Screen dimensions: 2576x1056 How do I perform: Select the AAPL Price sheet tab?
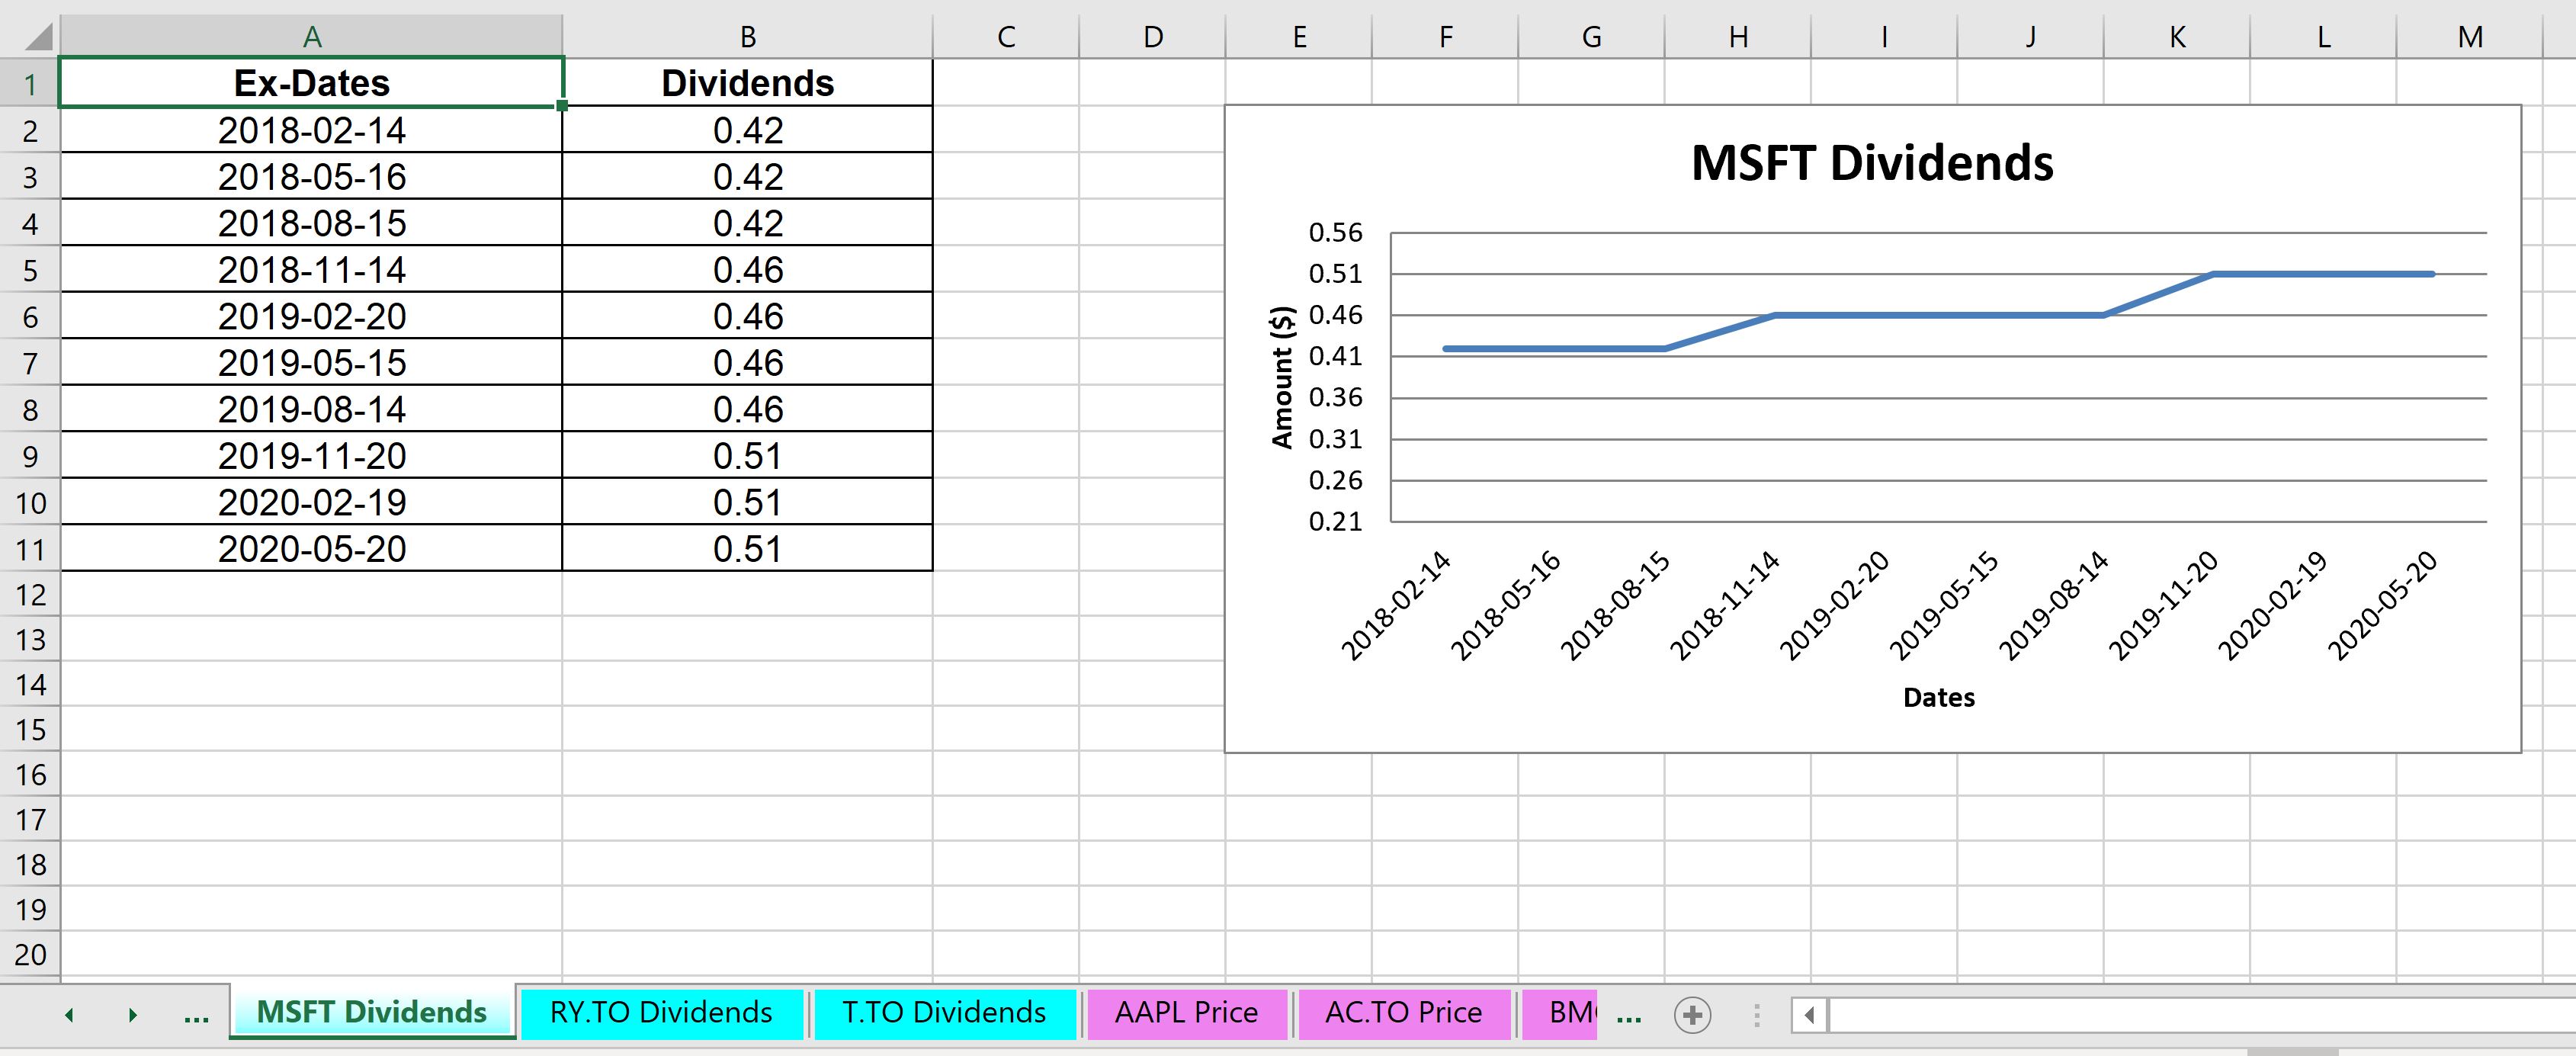pyautogui.click(x=1187, y=1013)
